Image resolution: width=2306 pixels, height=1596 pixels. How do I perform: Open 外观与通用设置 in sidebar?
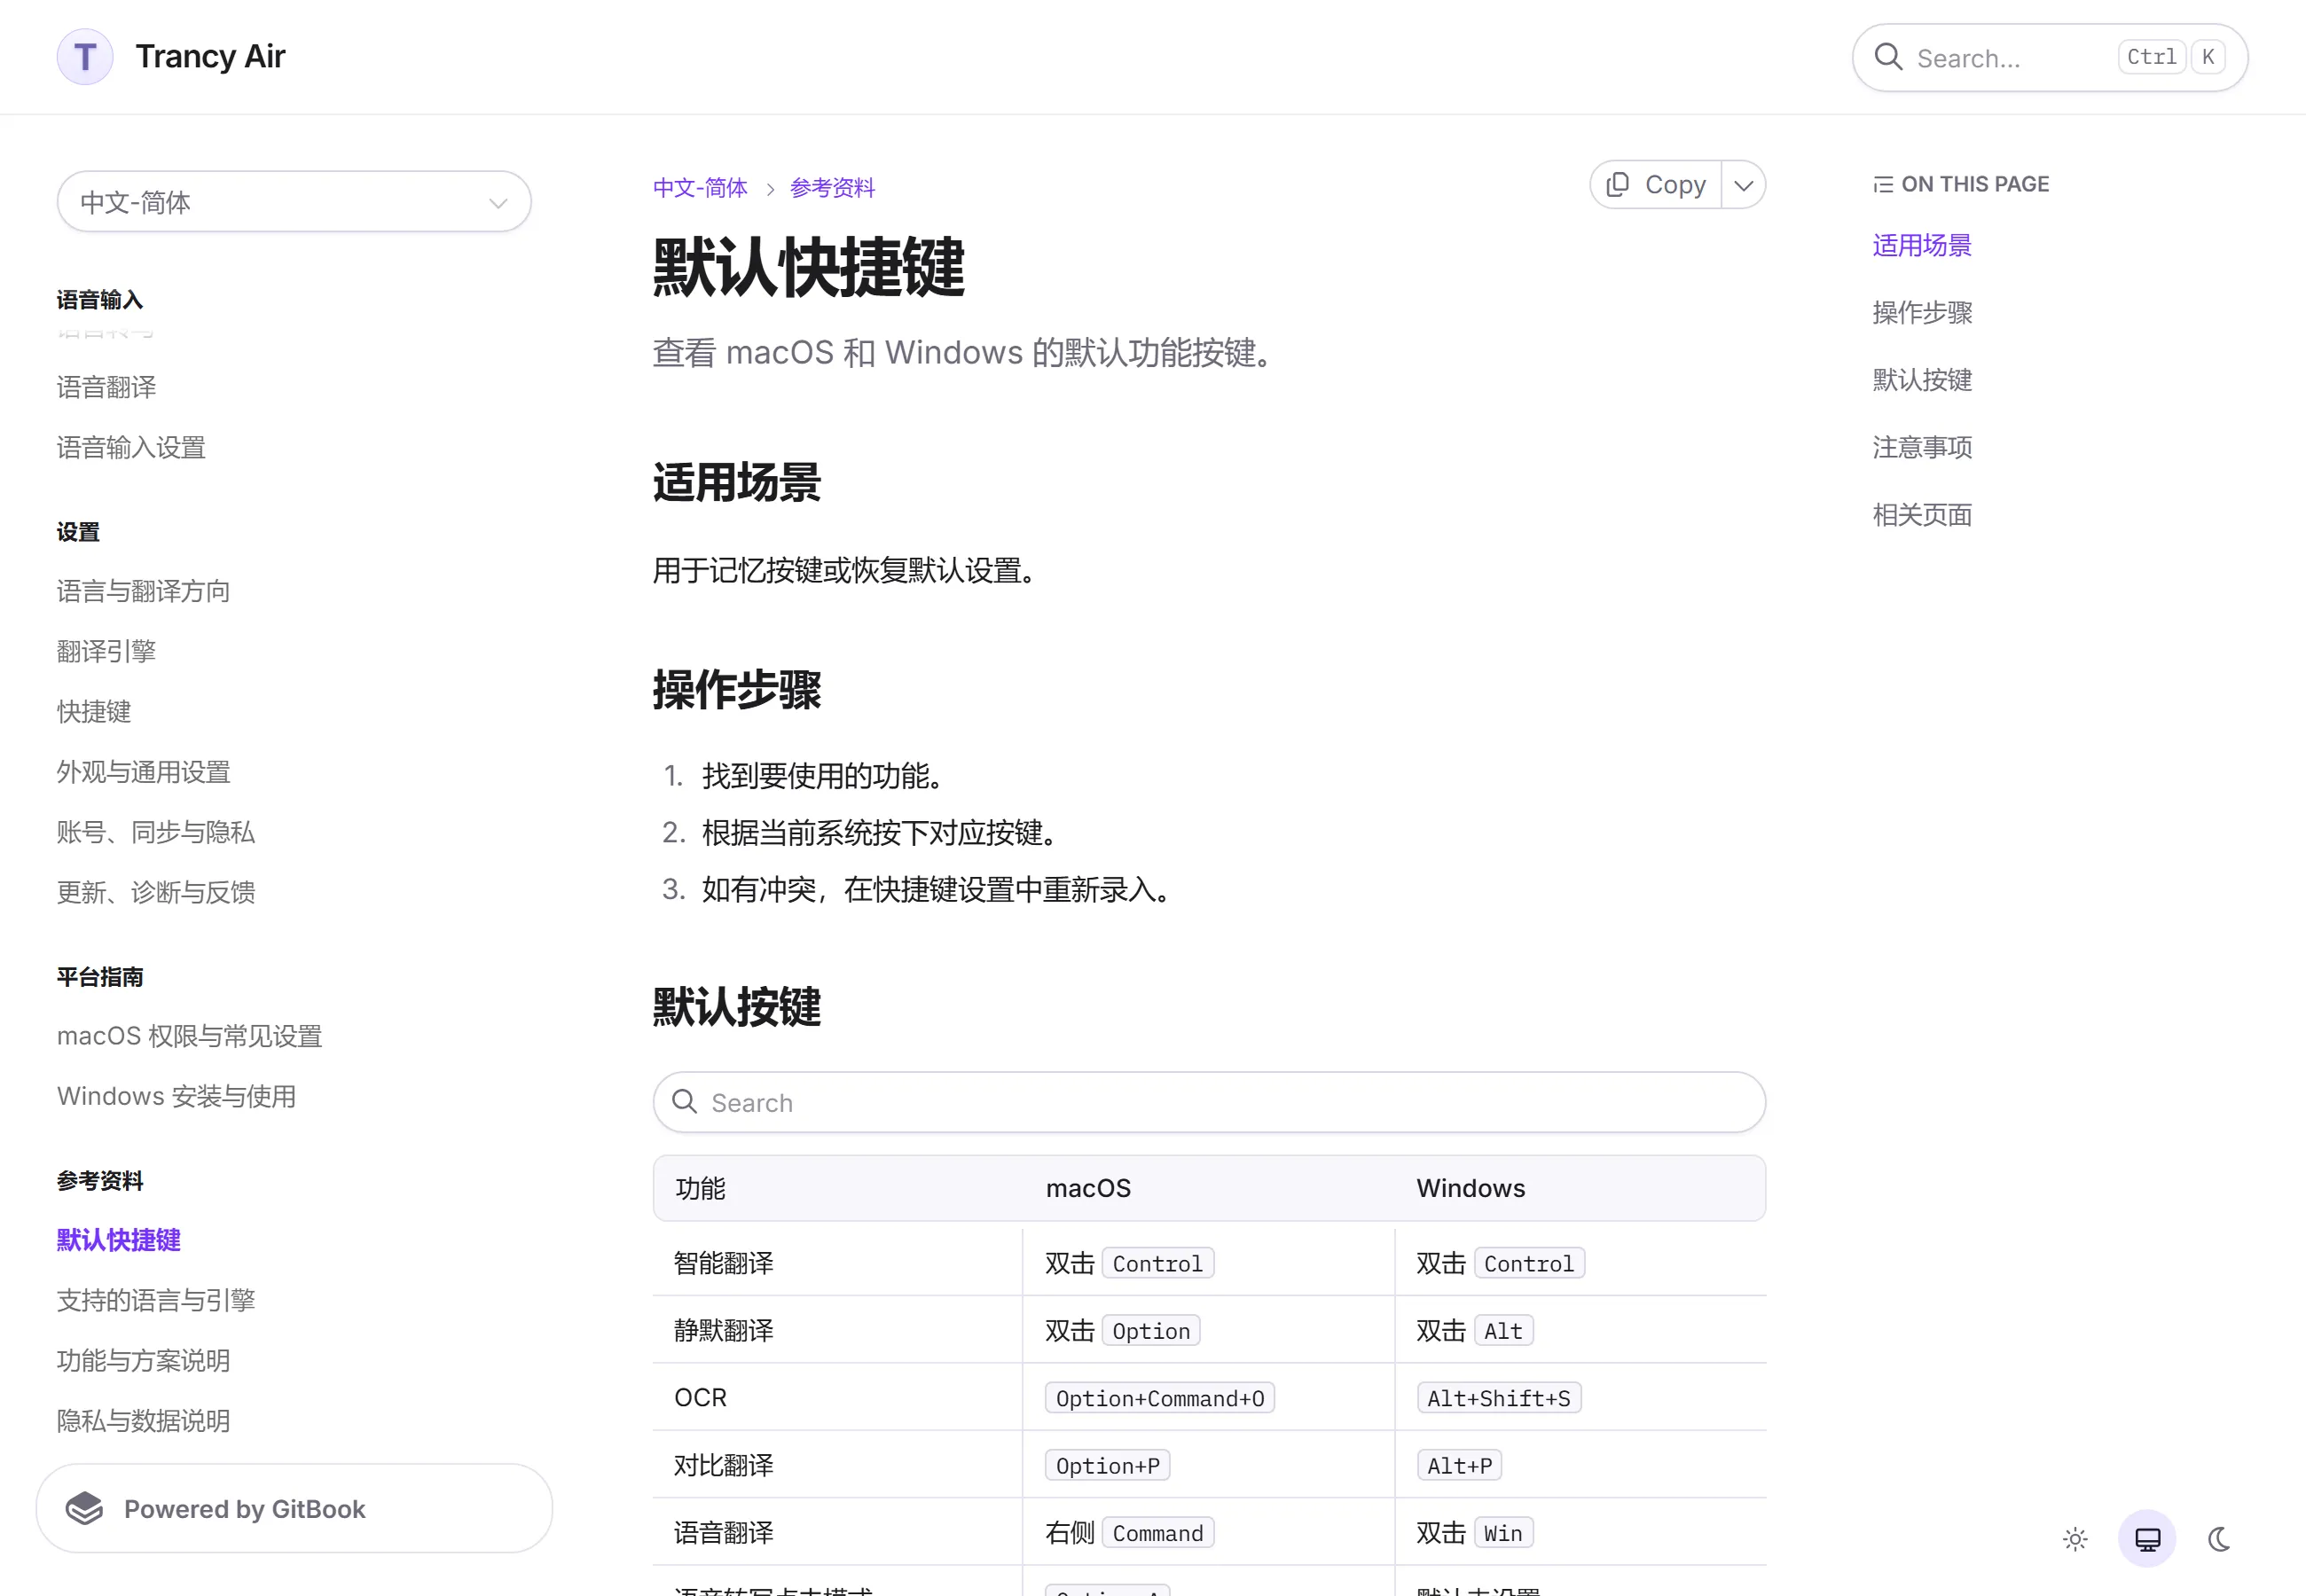(143, 772)
